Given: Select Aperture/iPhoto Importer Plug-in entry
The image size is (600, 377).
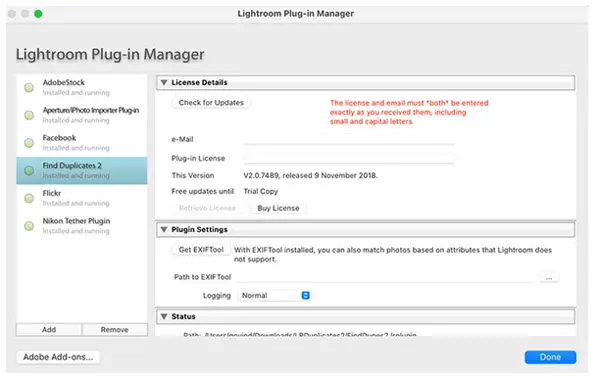Looking at the screenshot, I should 82,115.
